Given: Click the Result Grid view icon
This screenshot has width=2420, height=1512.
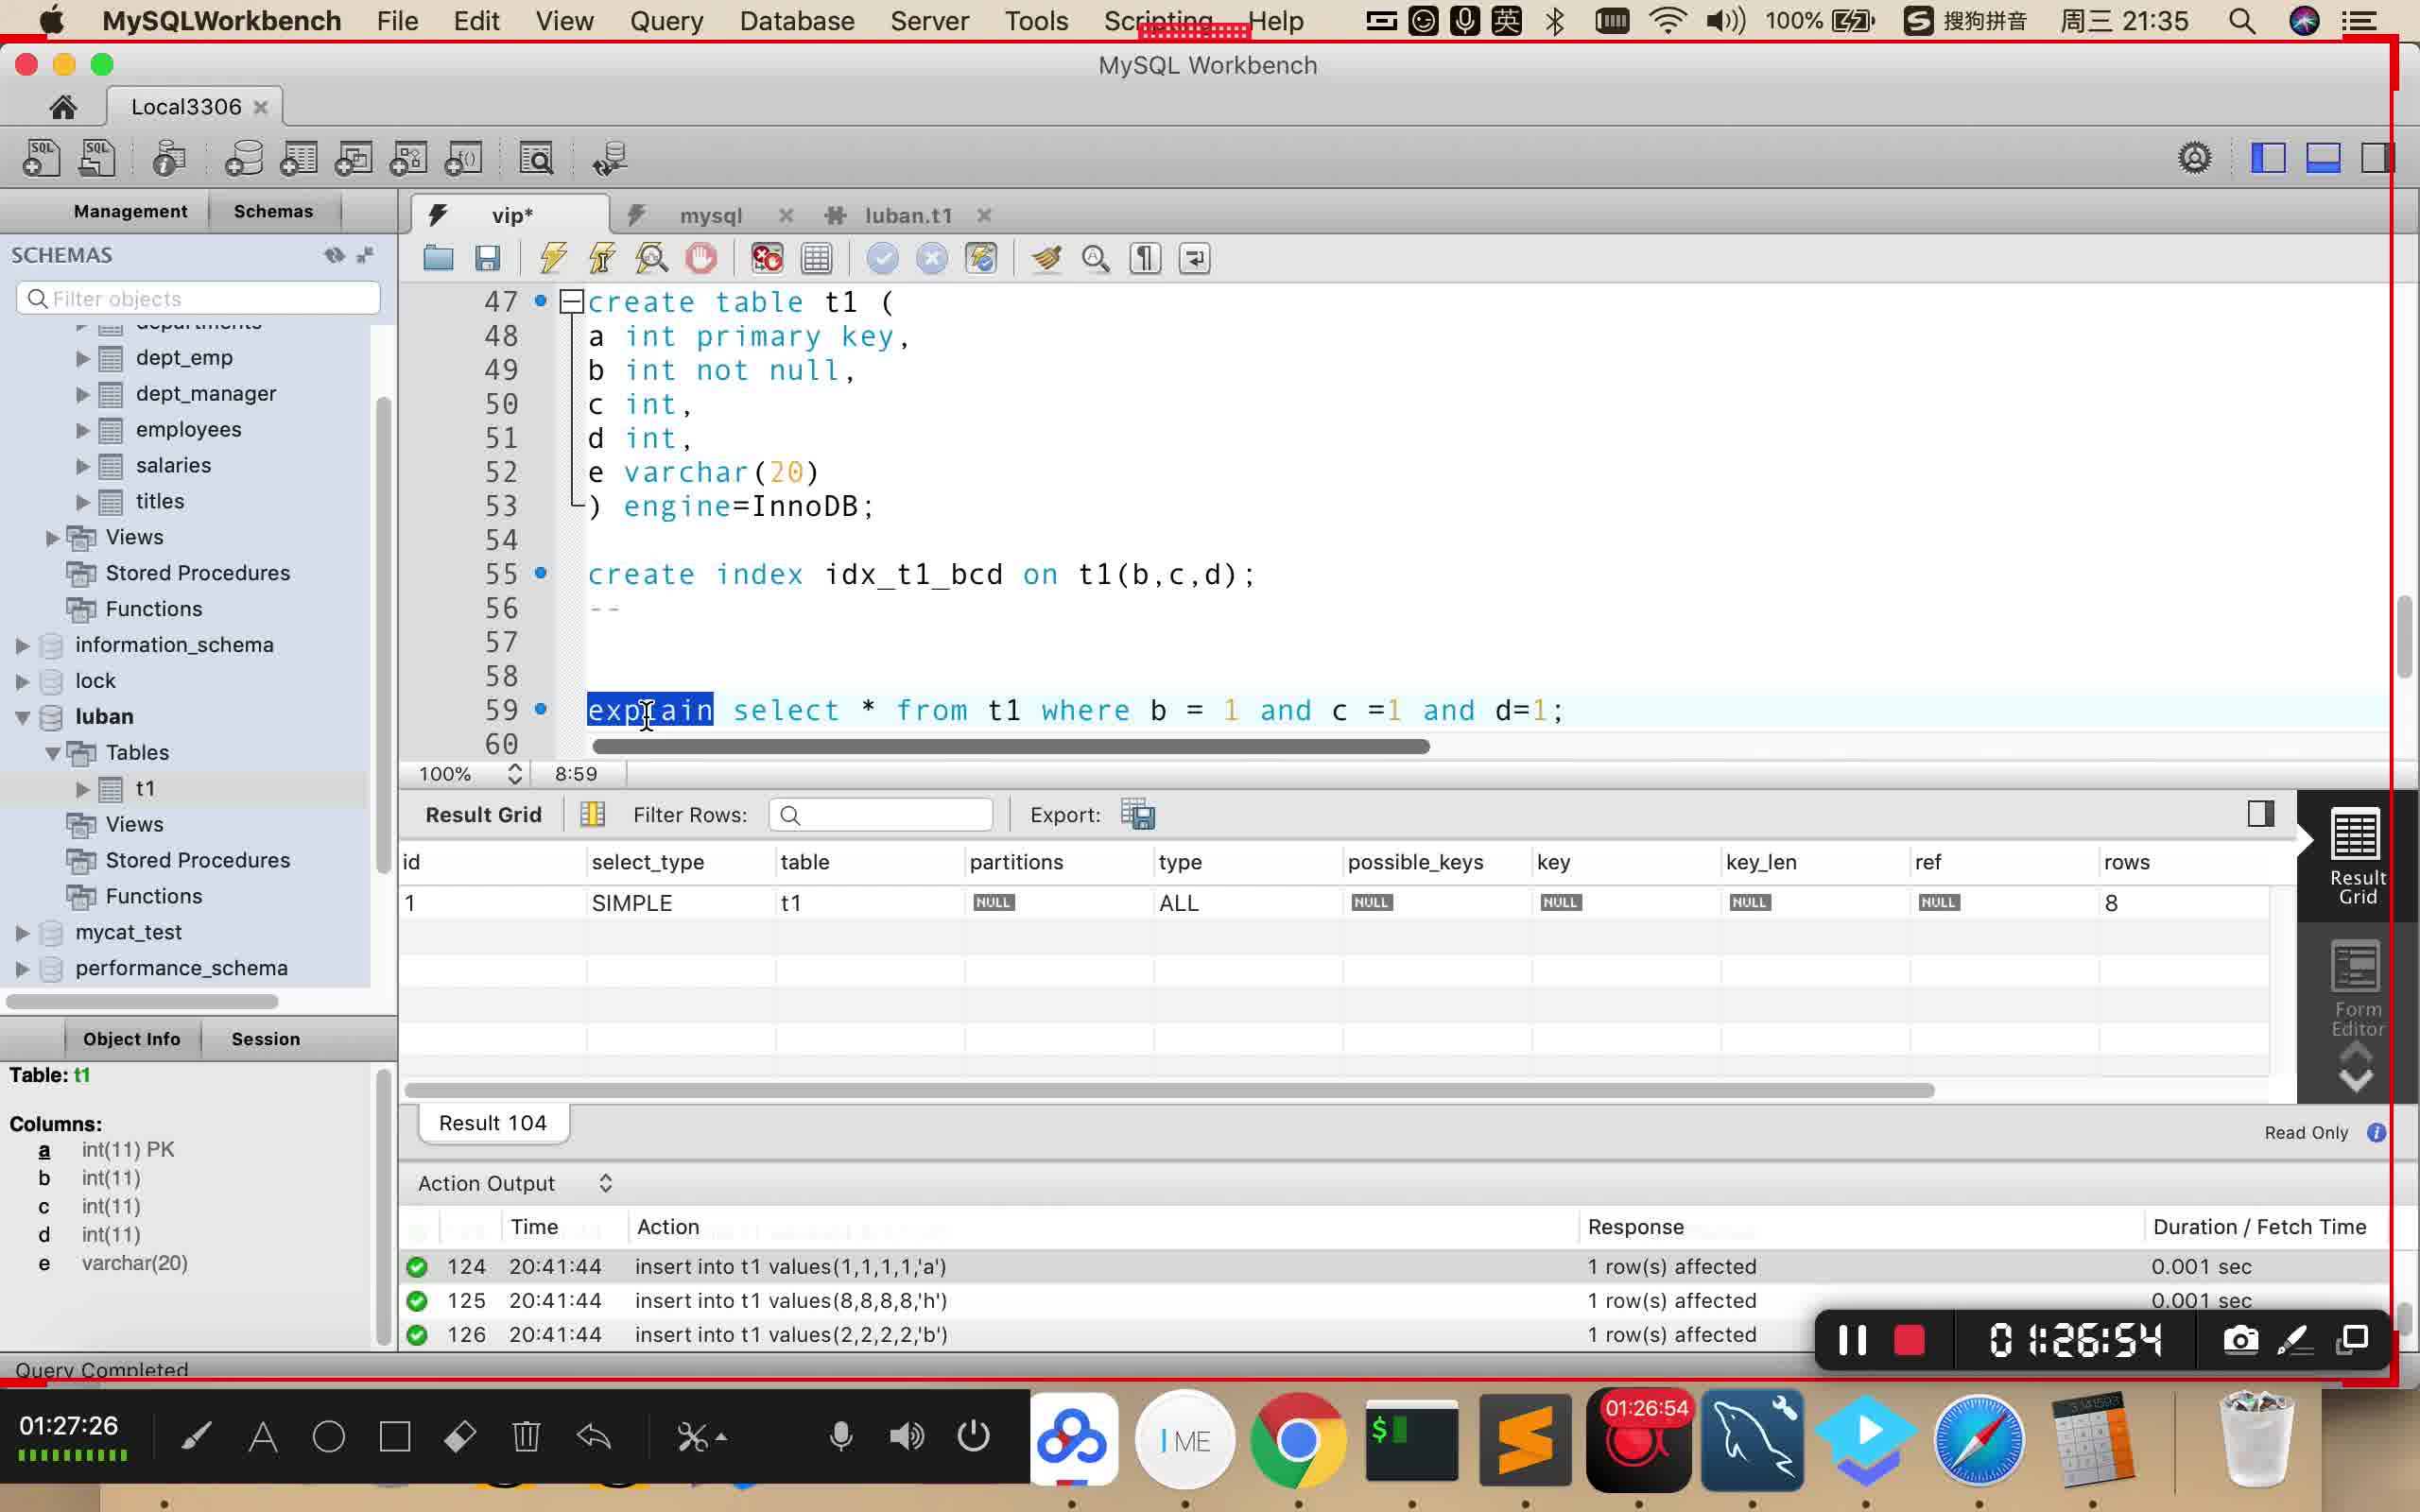Looking at the screenshot, I should tap(2356, 855).
